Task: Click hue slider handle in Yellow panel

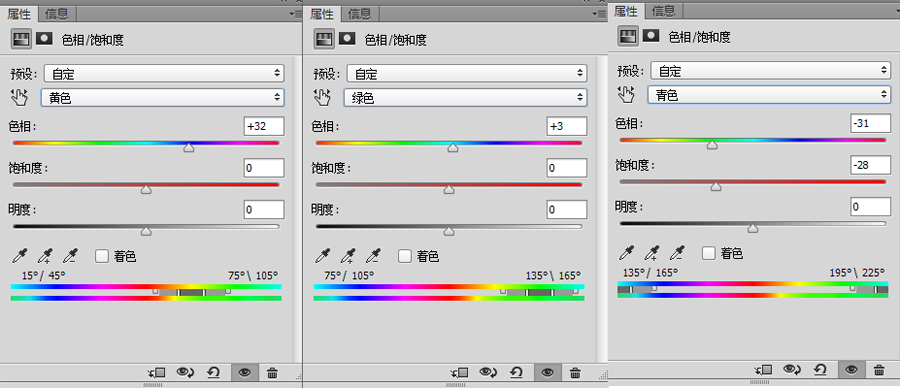Action: point(188,148)
